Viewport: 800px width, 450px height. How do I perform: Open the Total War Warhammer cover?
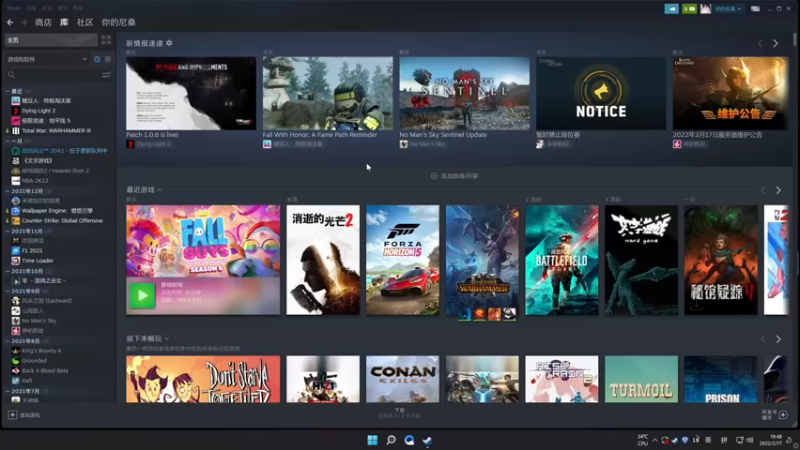(482, 260)
